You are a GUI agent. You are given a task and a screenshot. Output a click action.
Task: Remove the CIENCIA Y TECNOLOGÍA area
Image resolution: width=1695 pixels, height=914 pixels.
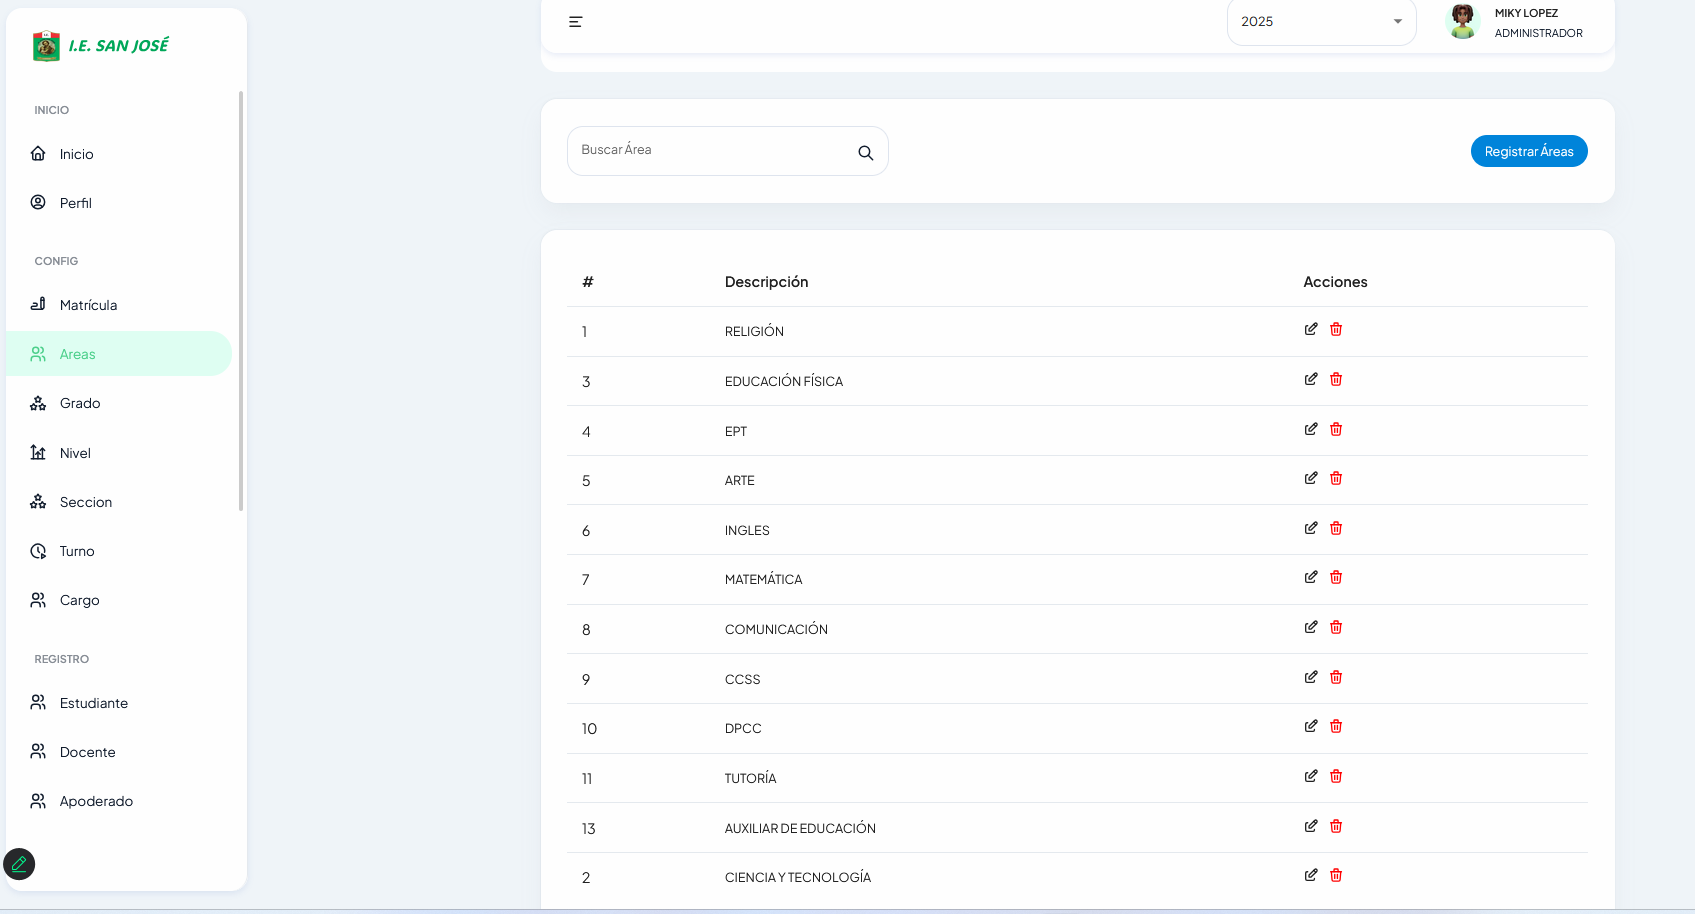1336,875
